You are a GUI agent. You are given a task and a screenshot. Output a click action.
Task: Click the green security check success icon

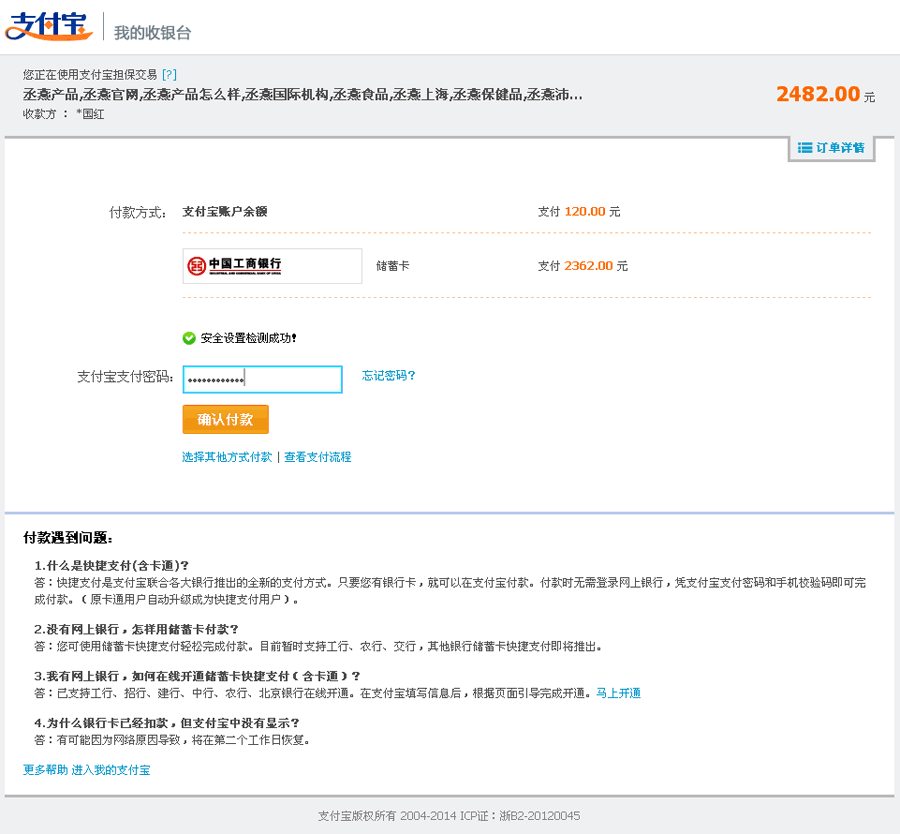pyautogui.click(x=189, y=338)
